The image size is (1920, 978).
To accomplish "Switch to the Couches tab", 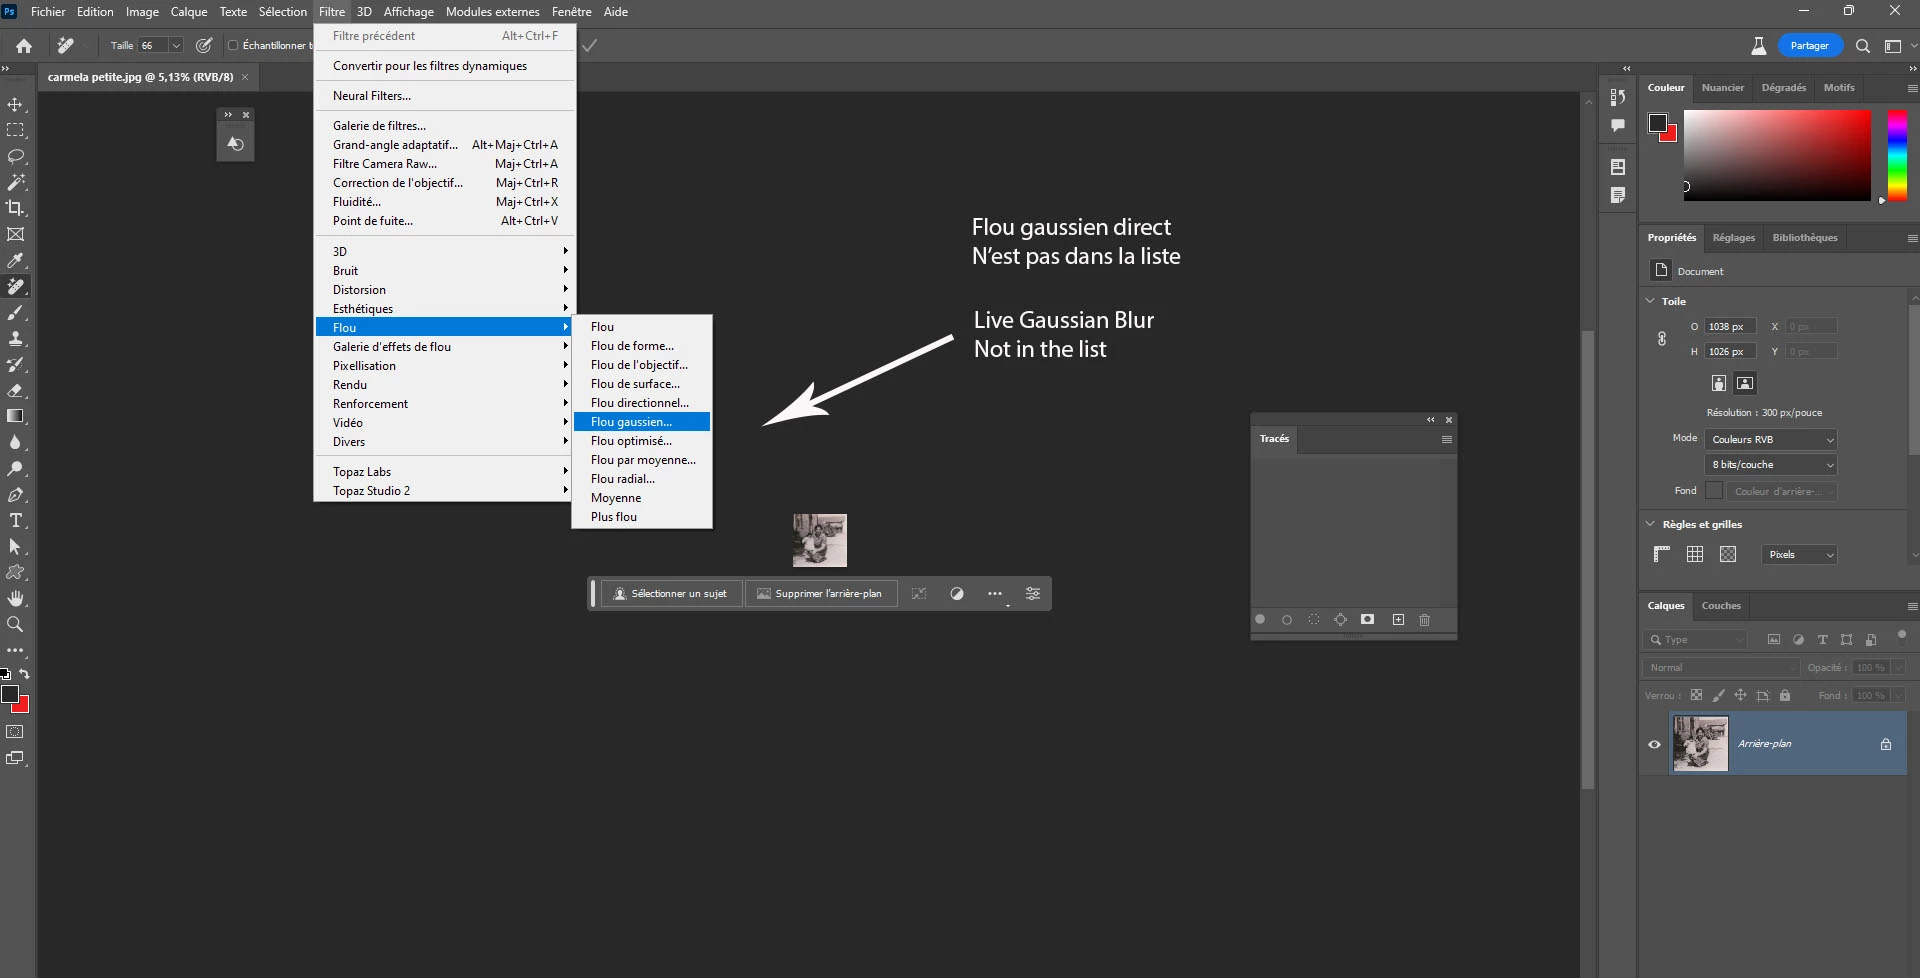I will pyautogui.click(x=1721, y=606).
